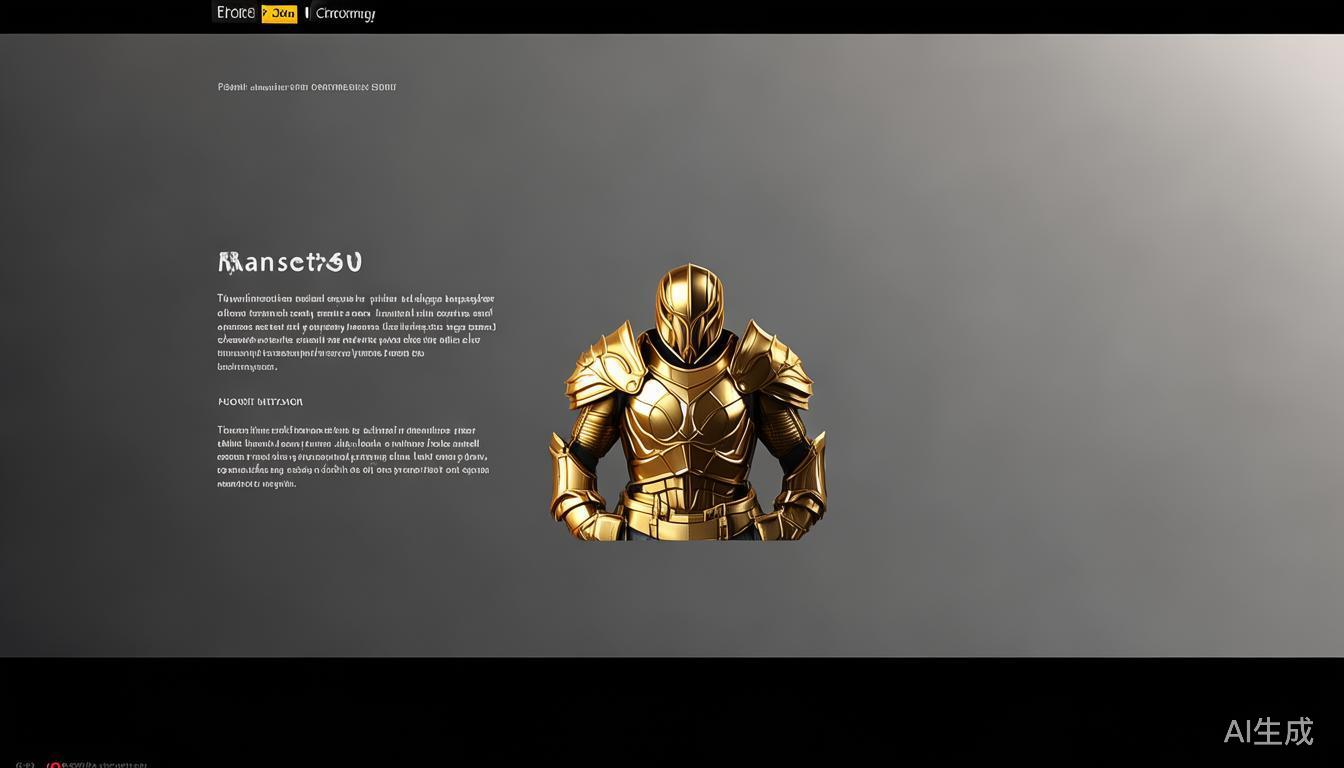The image size is (1344, 768).
Task: Click the AI生成 watermark label
Action: (1268, 732)
